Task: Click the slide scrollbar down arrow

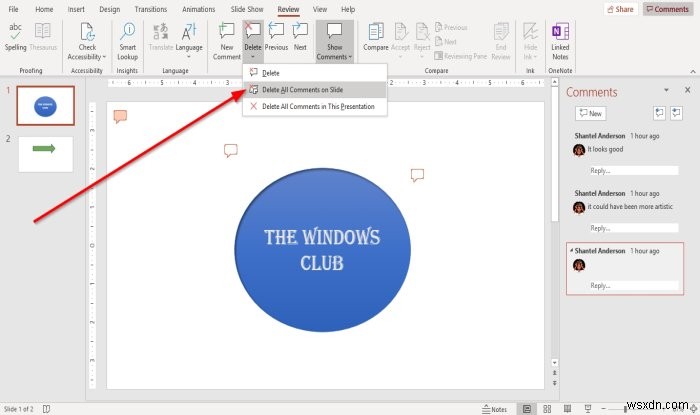Action: (x=554, y=363)
